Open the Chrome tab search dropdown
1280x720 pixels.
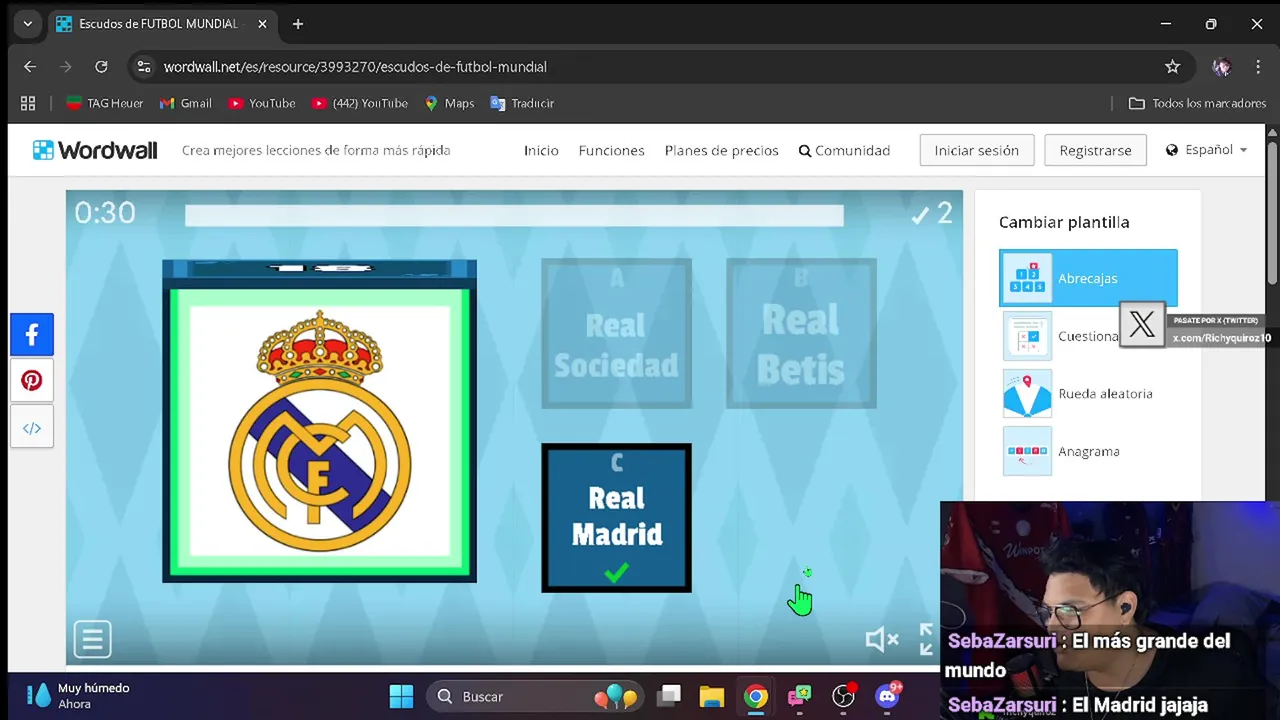point(27,24)
